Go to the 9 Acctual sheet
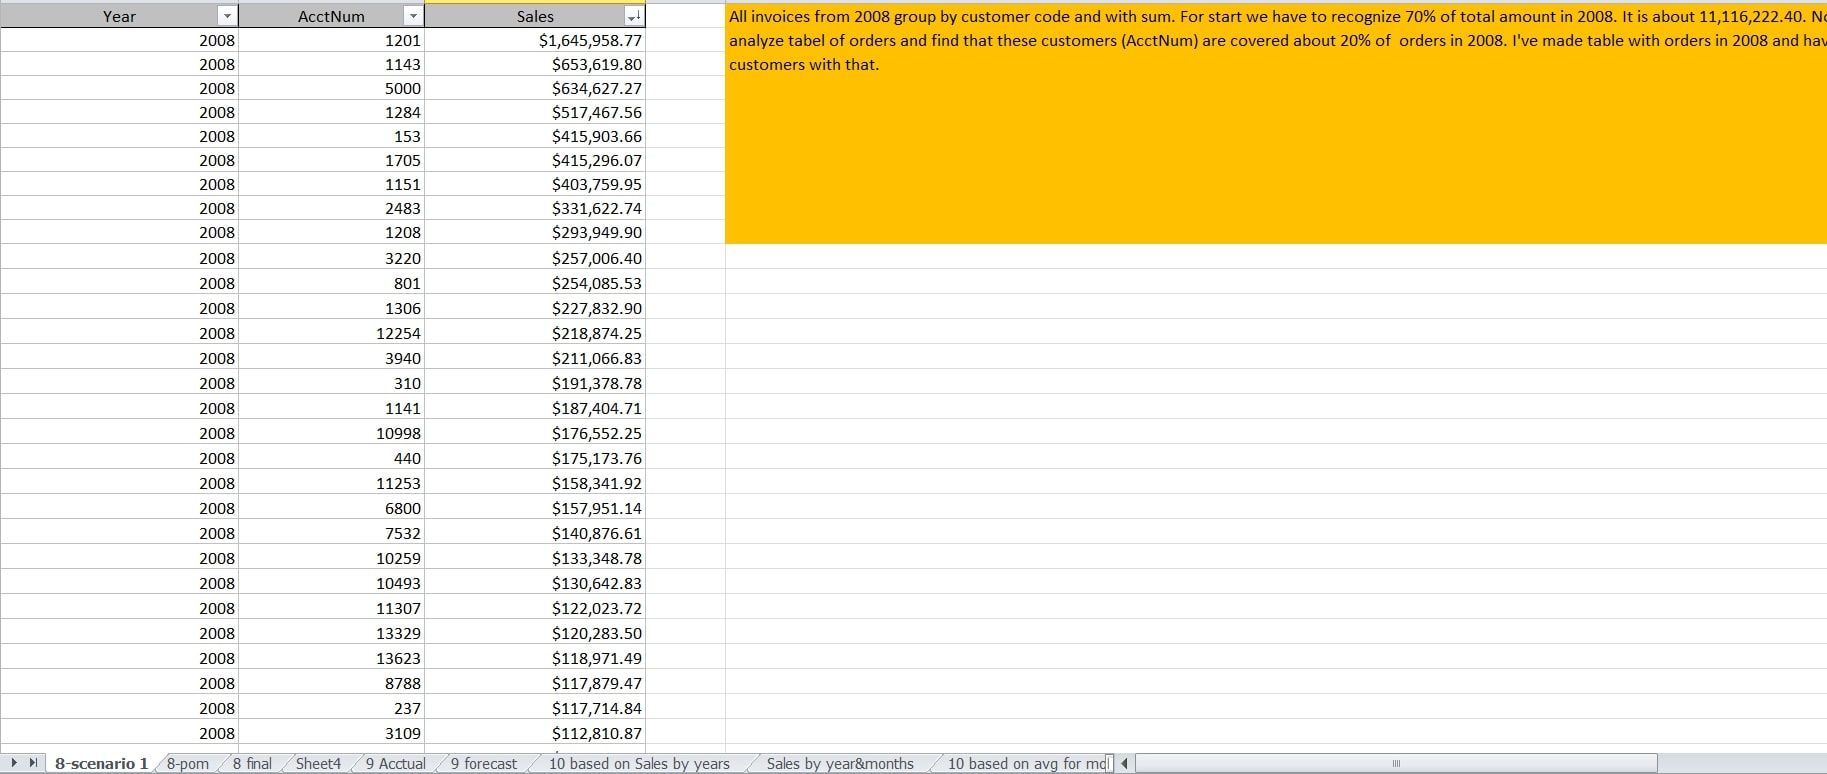 pyautogui.click(x=395, y=764)
